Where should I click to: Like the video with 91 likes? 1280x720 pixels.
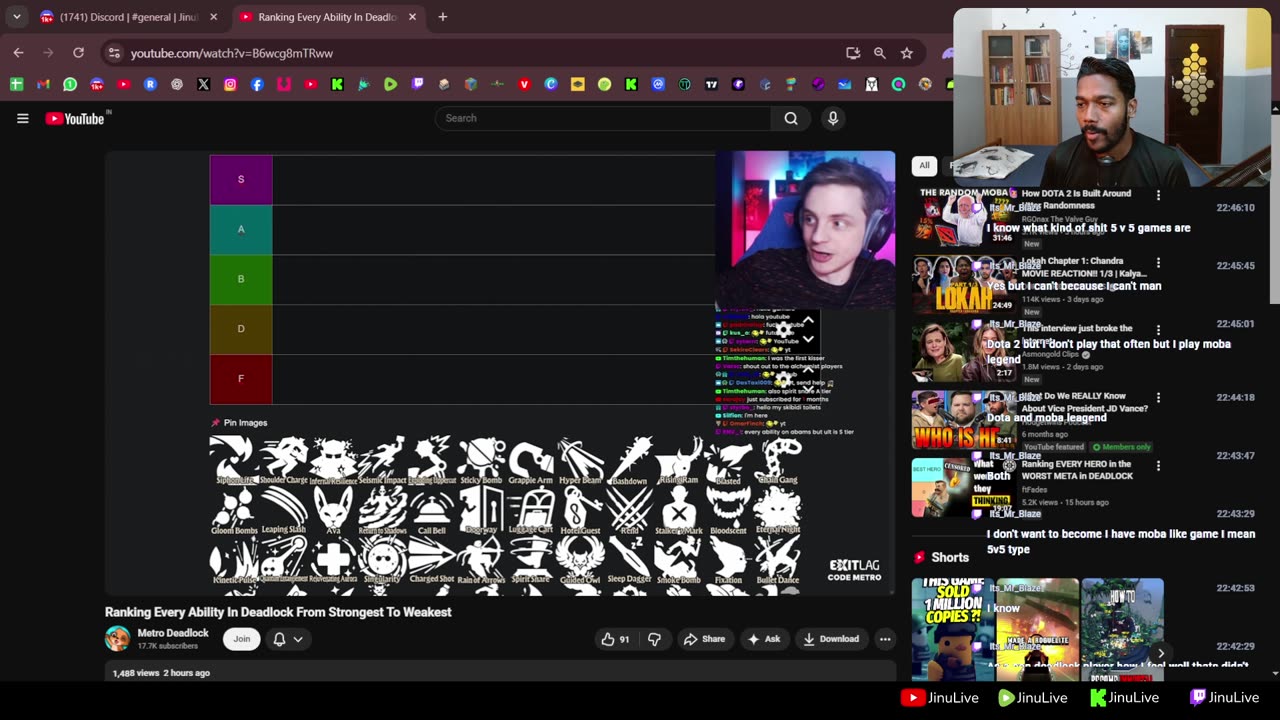tap(615, 639)
